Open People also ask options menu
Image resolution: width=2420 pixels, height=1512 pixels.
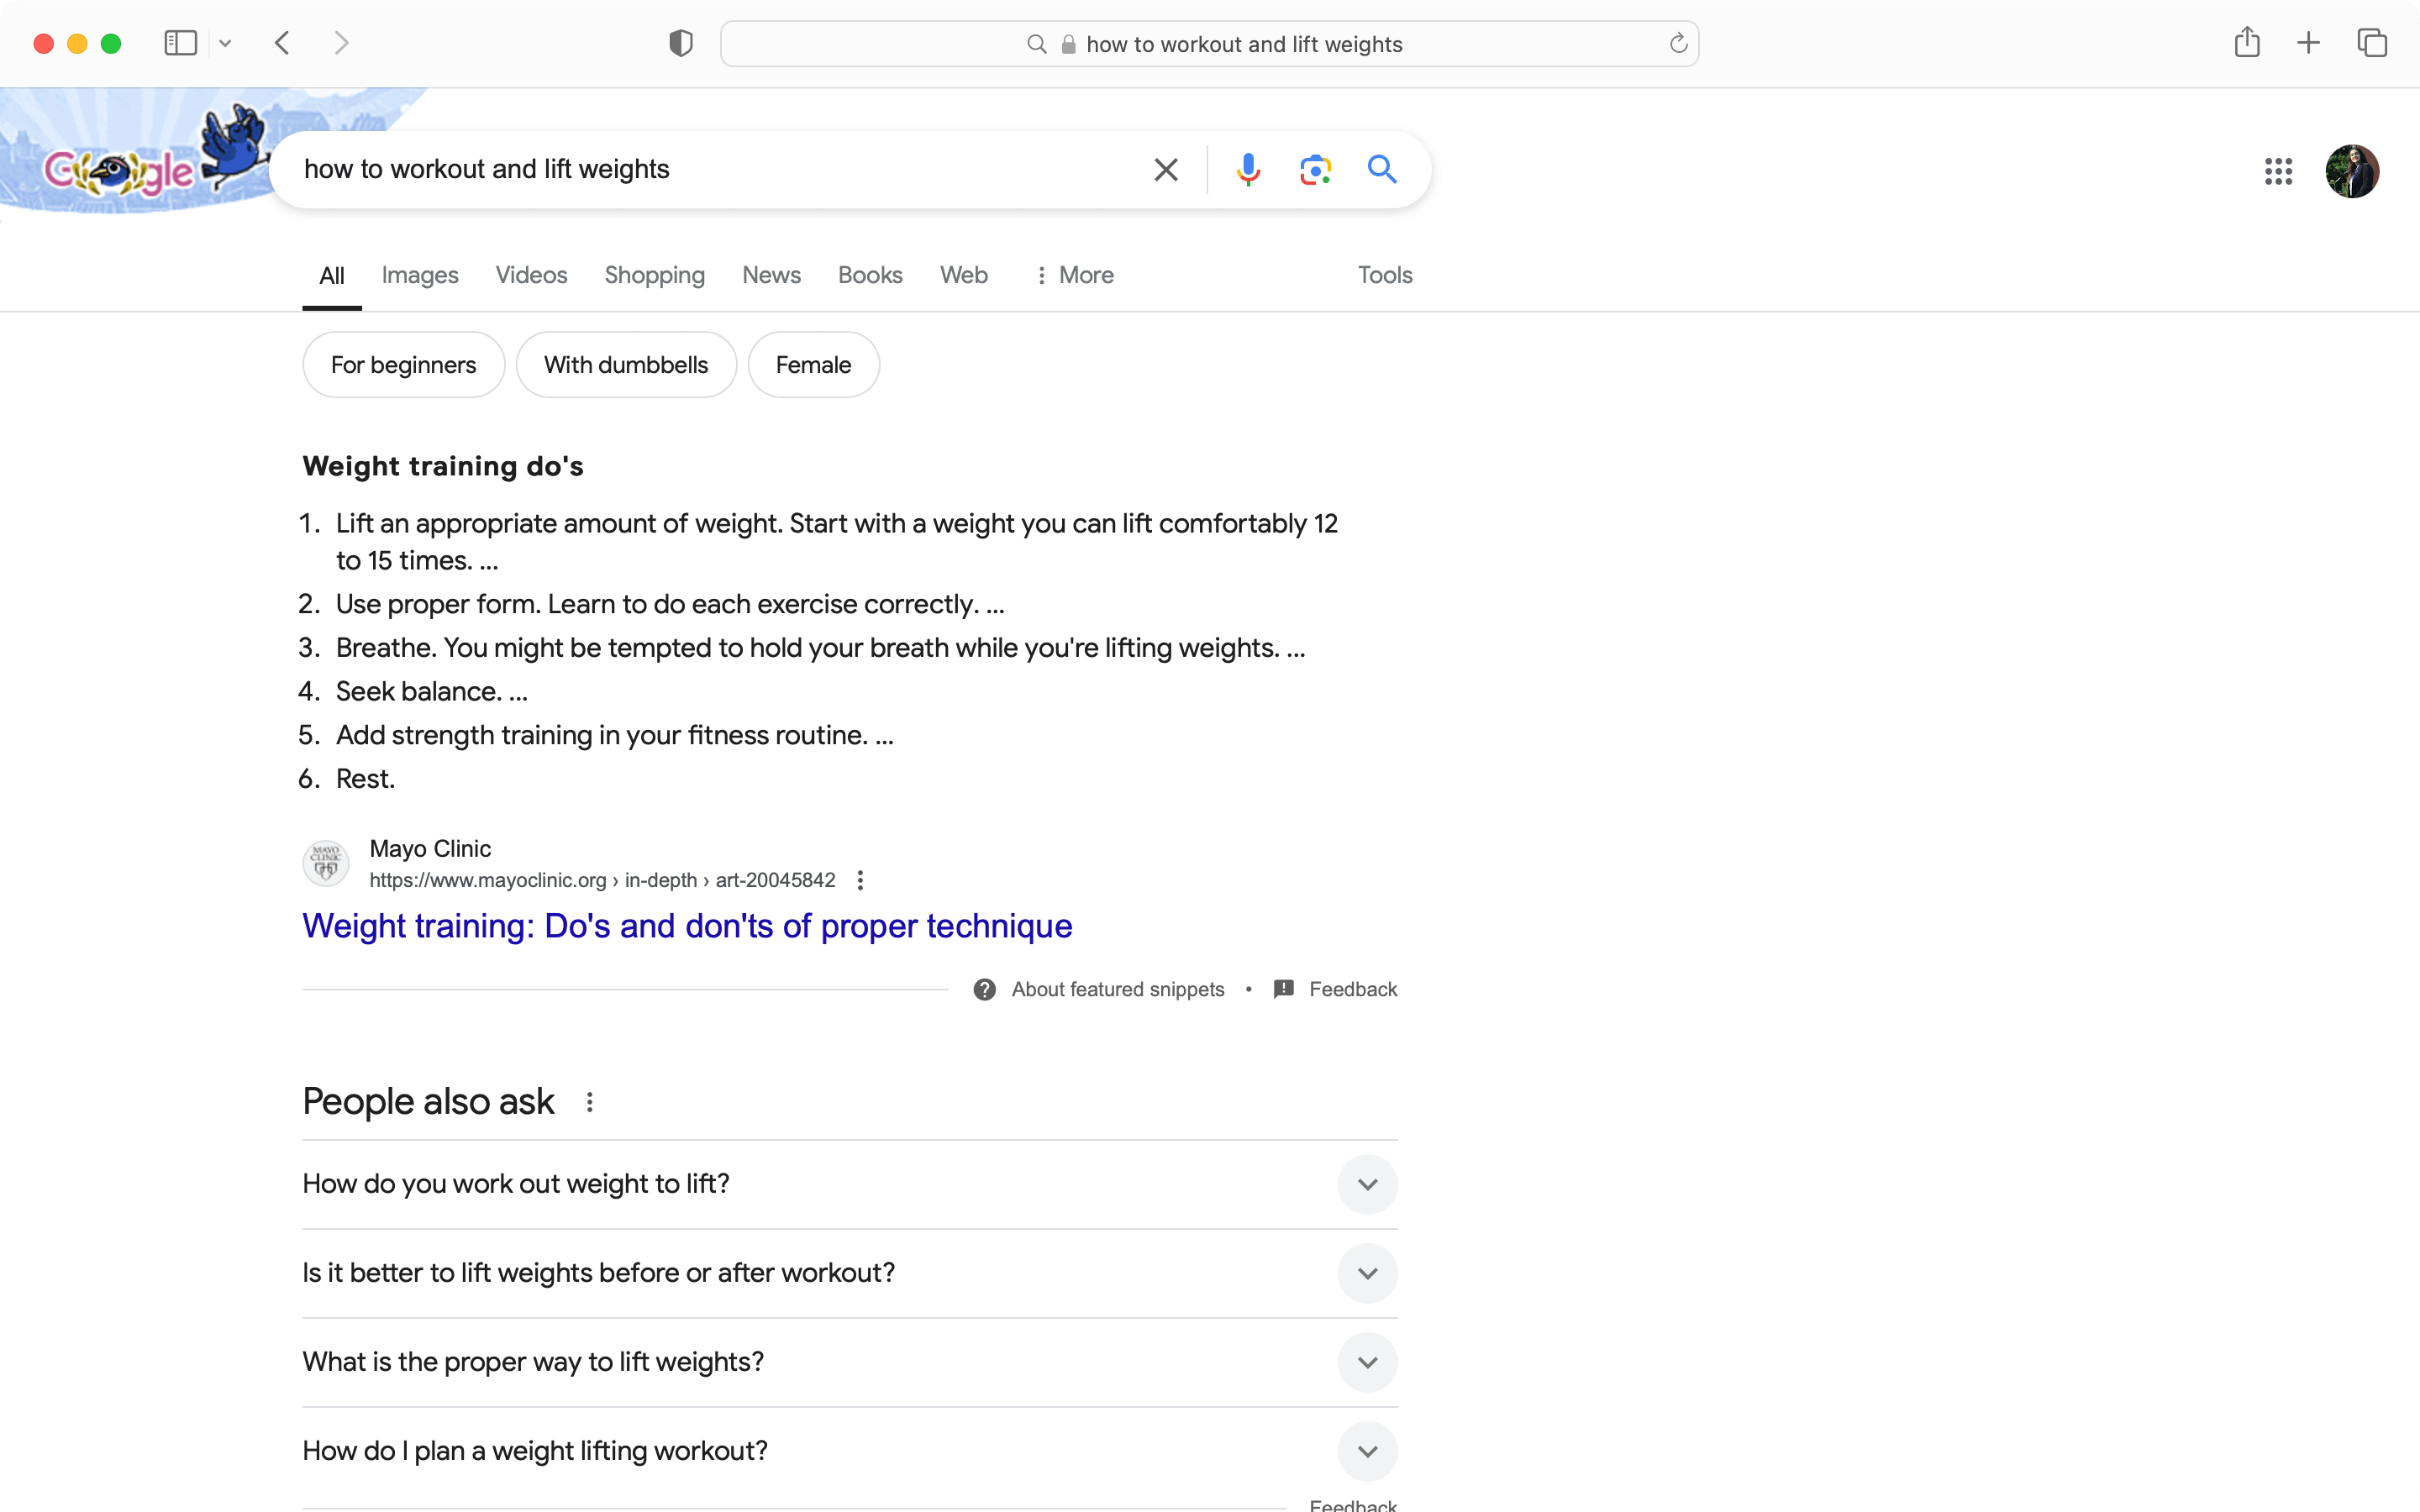pos(590,1102)
